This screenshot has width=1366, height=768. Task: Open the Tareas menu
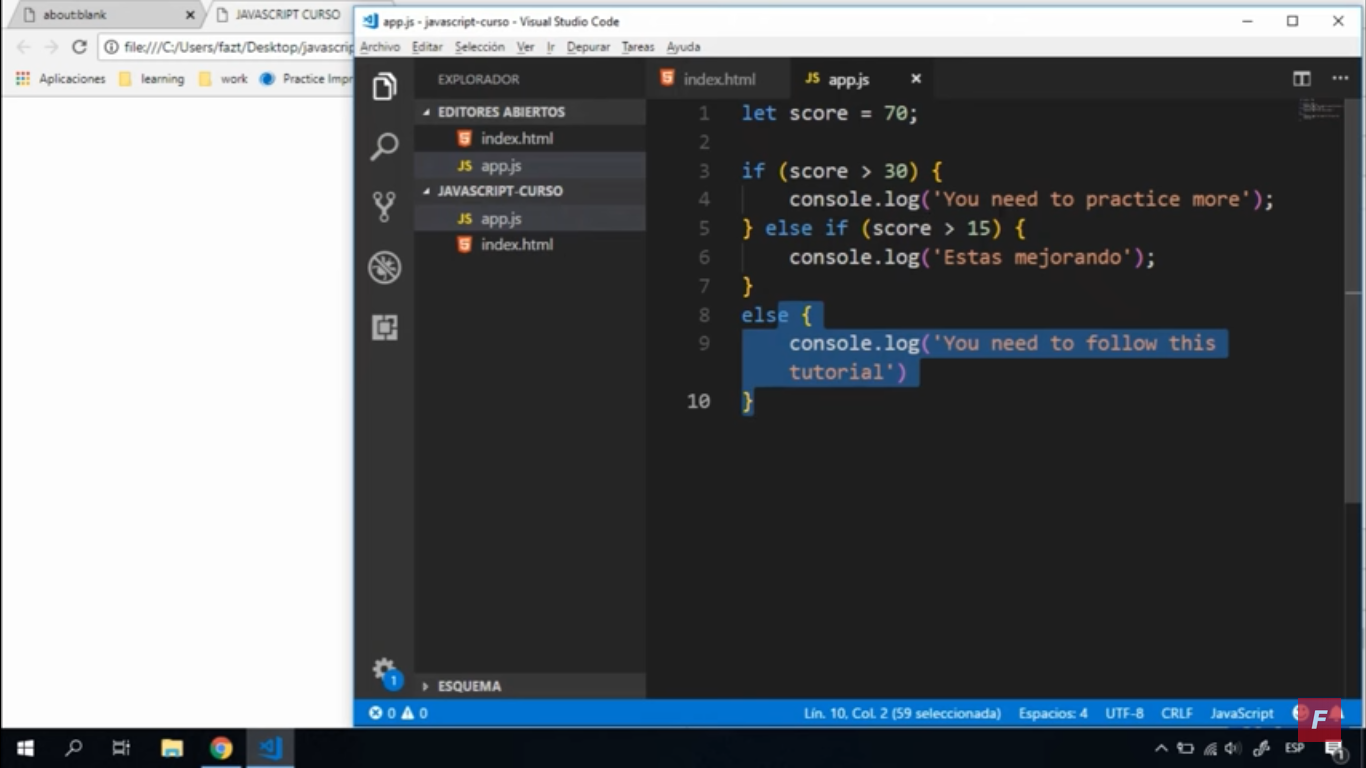pos(638,47)
